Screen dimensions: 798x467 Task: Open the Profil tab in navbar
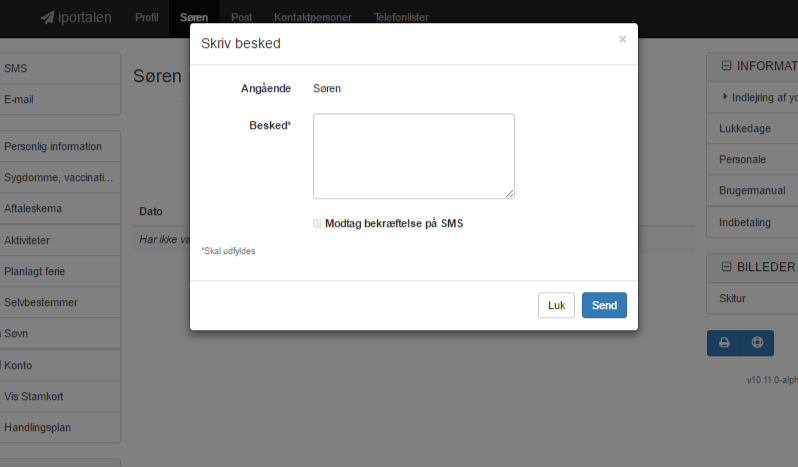[x=147, y=17]
